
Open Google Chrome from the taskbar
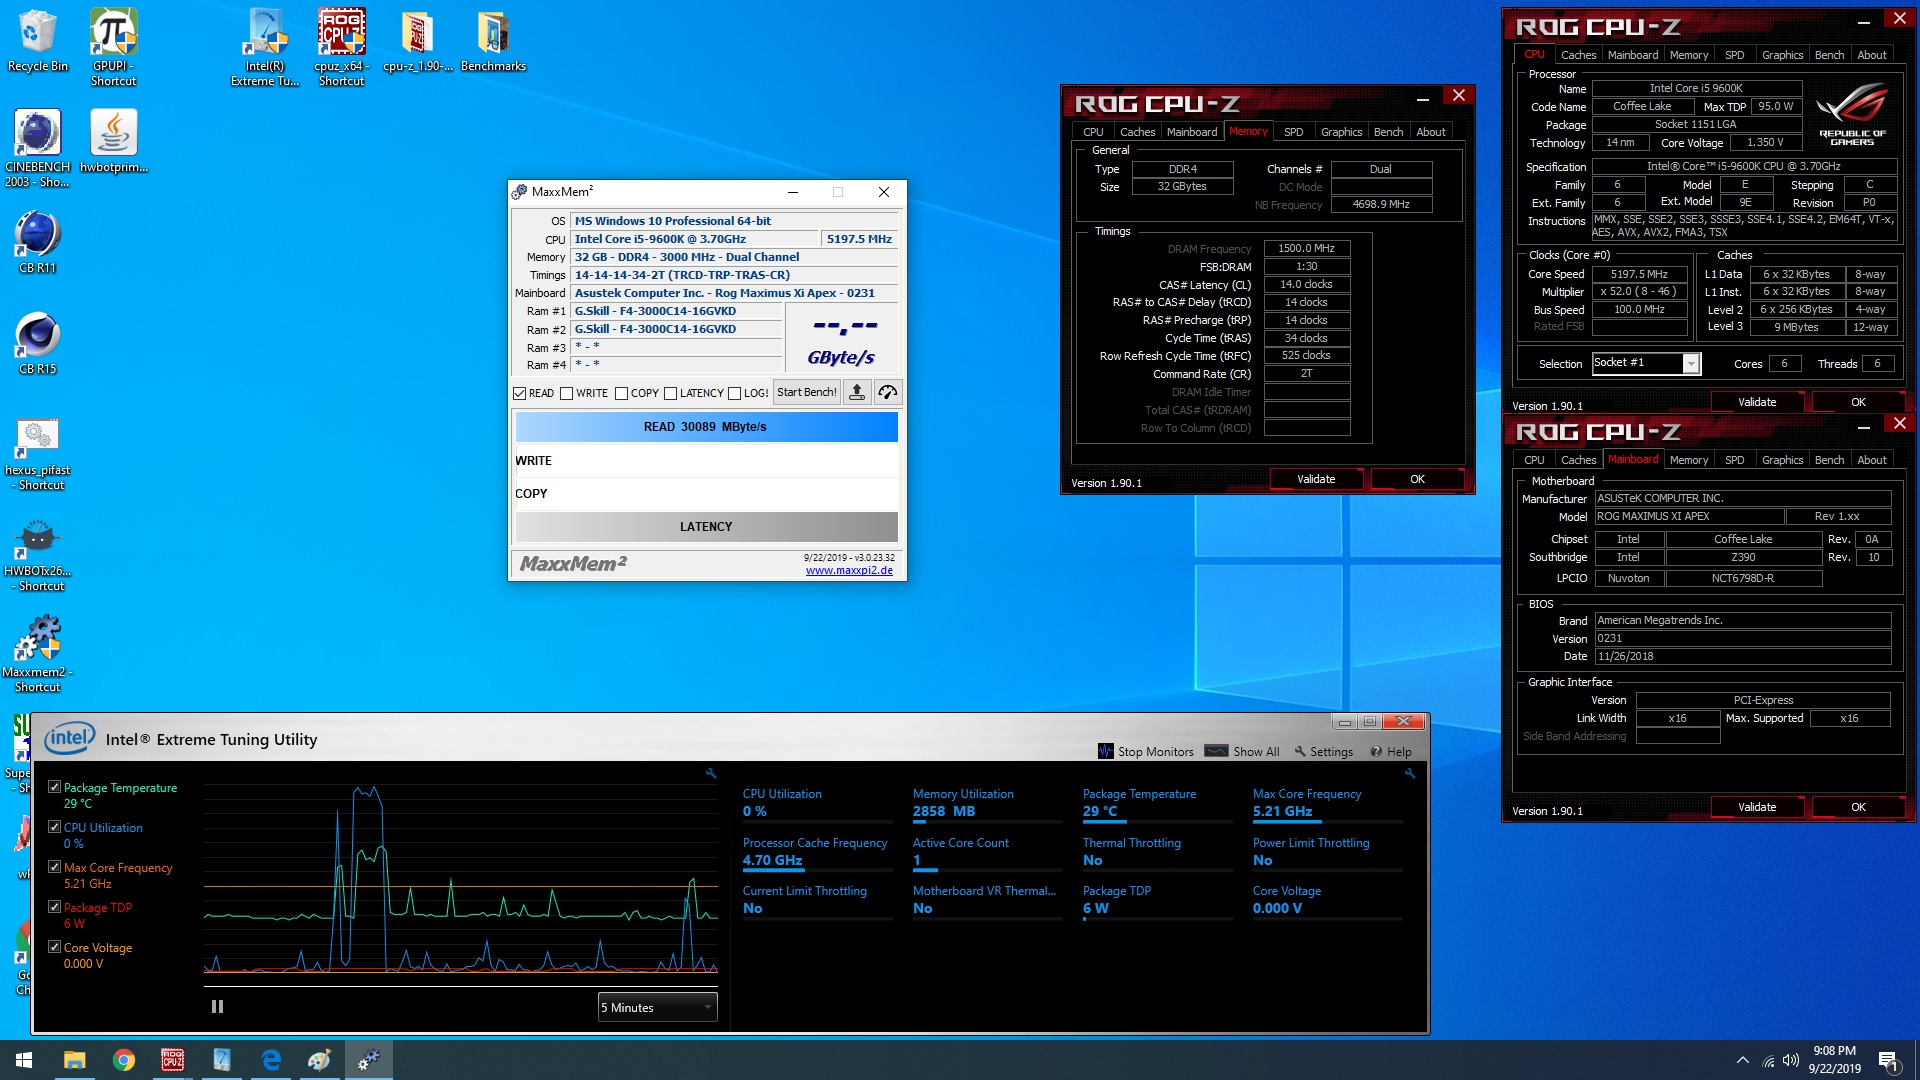coord(124,1060)
